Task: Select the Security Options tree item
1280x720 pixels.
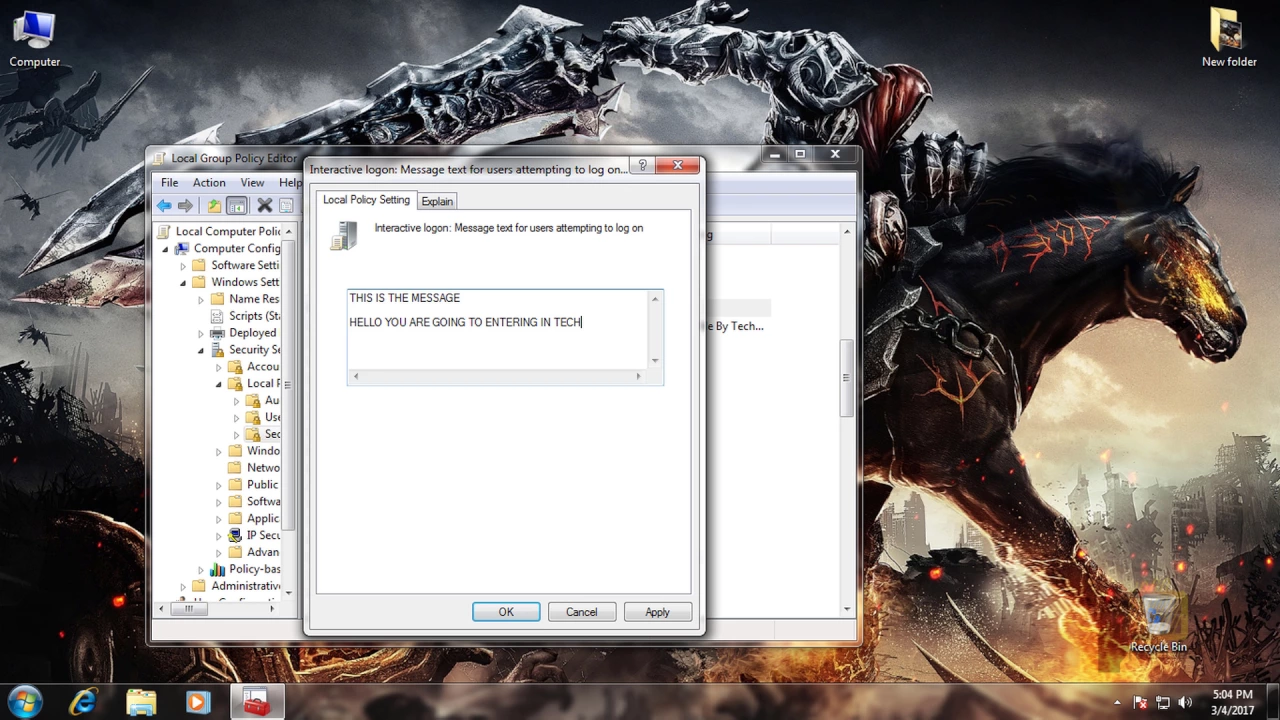Action: coord(263,435)
